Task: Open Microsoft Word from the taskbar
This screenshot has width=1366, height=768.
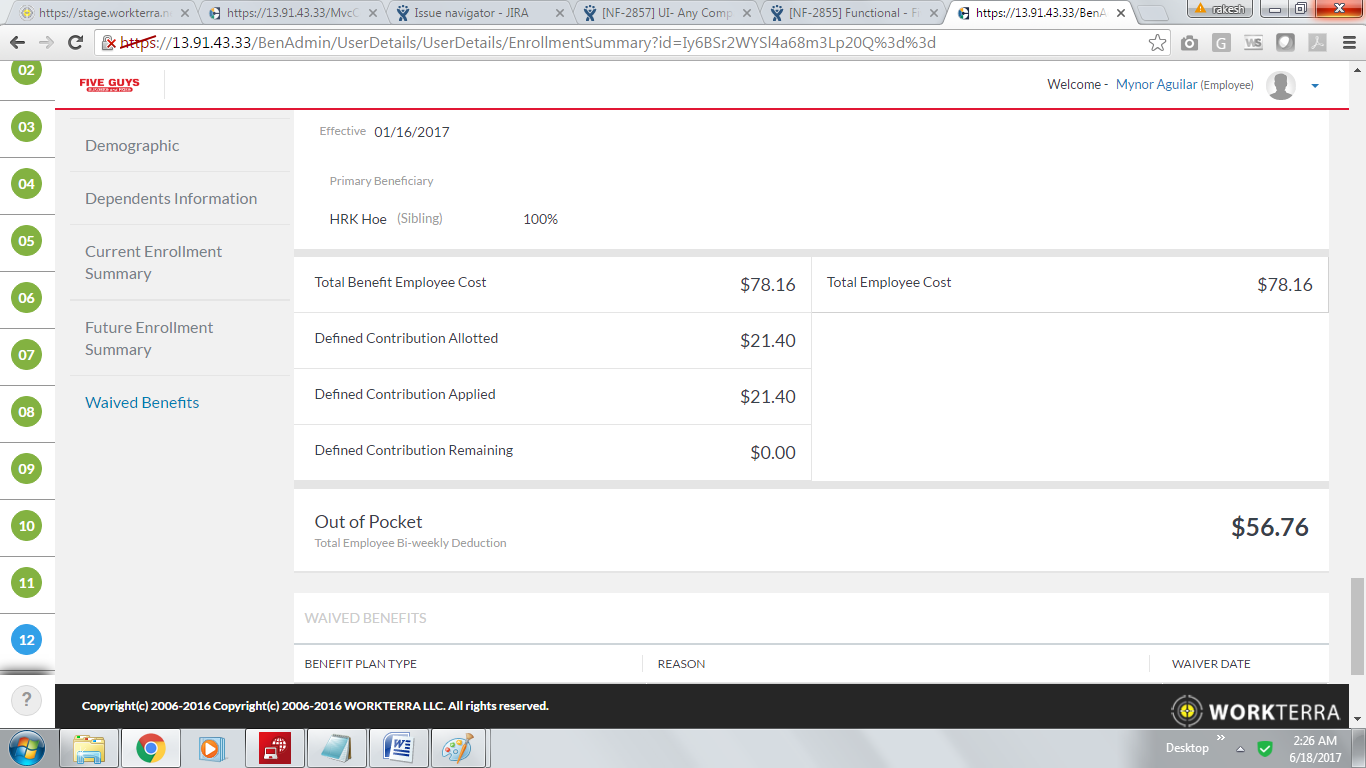Action: coord(398,748)
